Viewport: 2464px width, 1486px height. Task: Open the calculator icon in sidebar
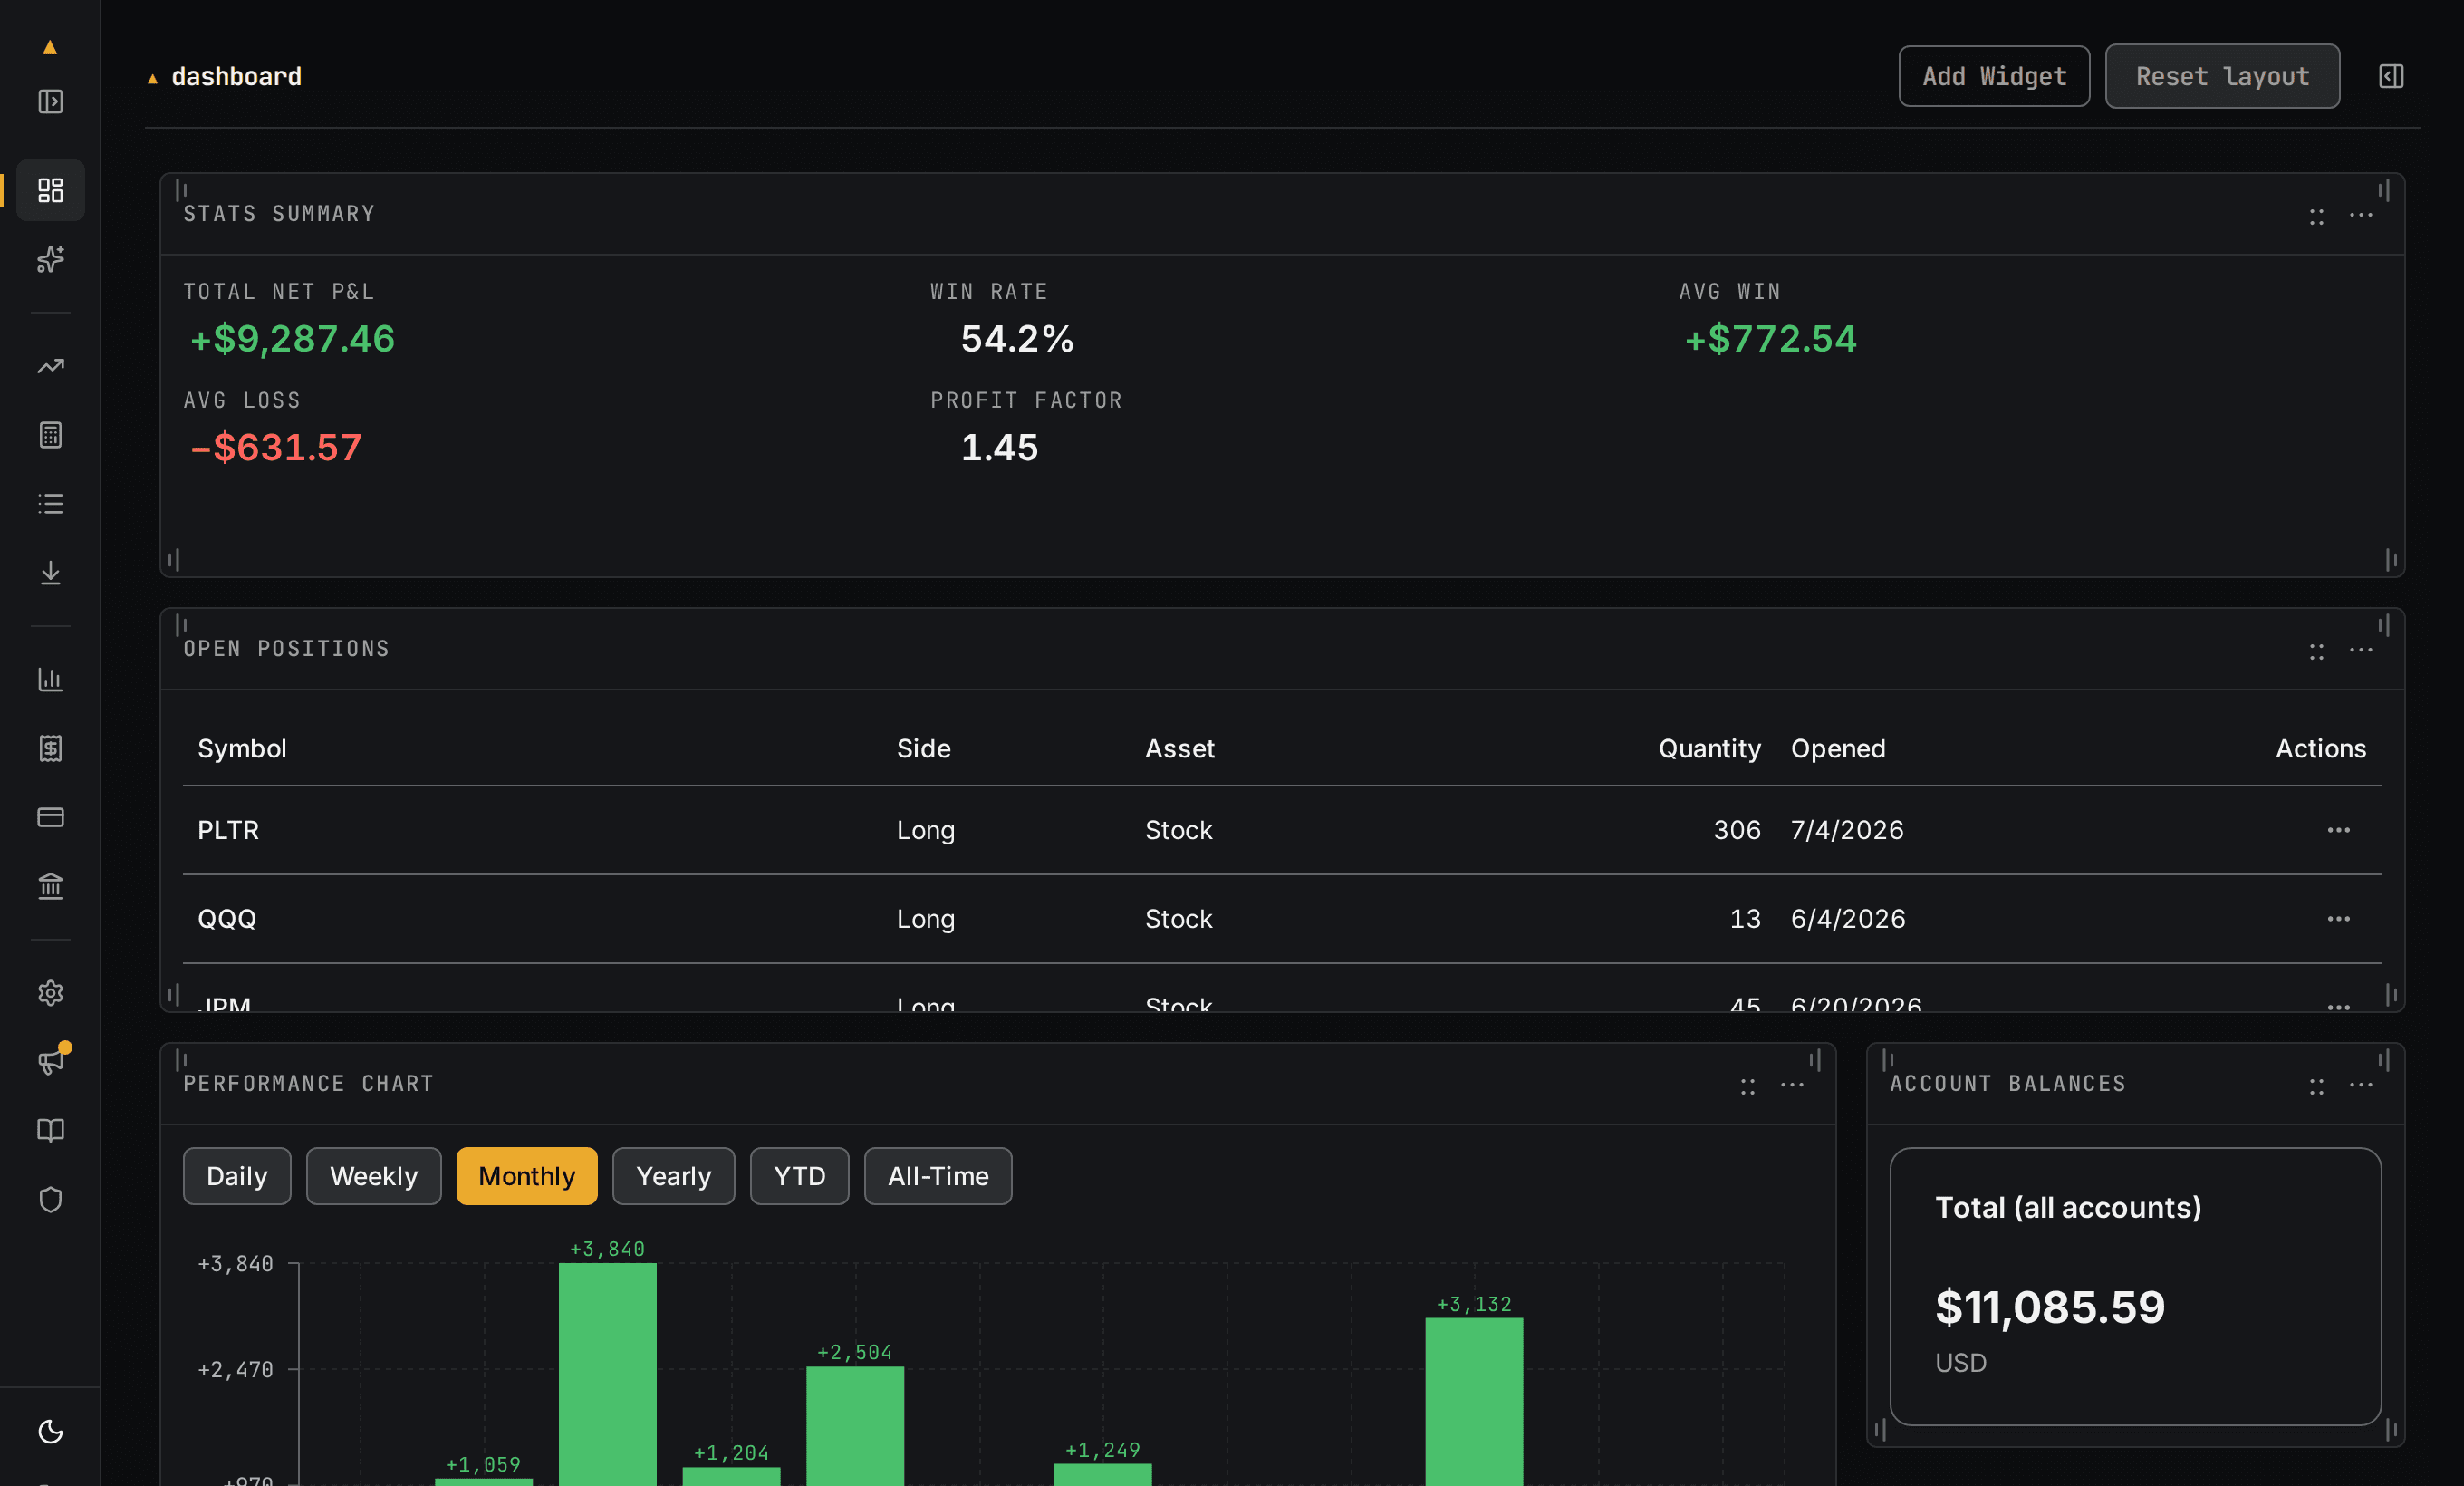50,435
